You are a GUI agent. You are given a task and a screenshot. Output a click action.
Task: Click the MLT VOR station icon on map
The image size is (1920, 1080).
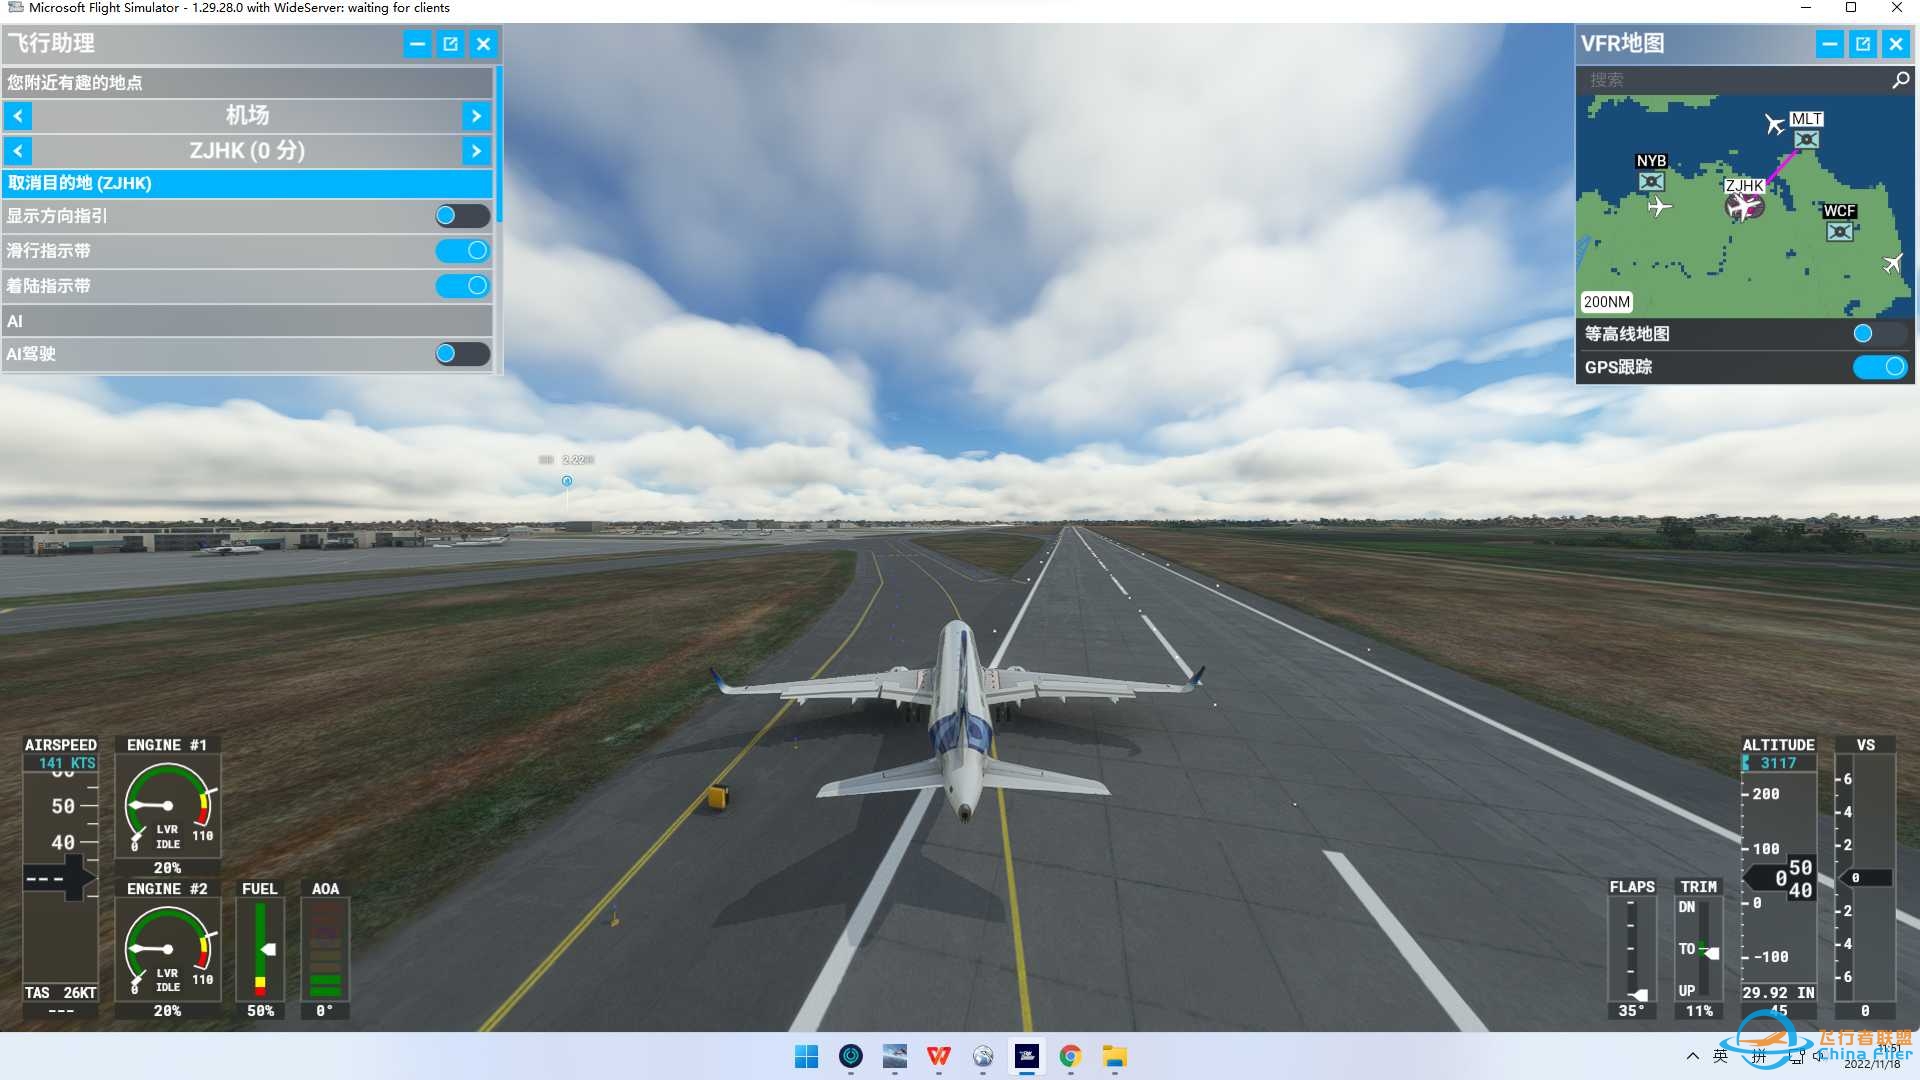[x=1806, y=139]
